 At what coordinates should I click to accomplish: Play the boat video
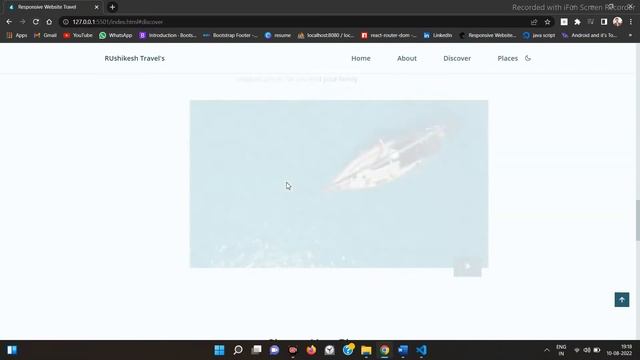click(467, 267)
